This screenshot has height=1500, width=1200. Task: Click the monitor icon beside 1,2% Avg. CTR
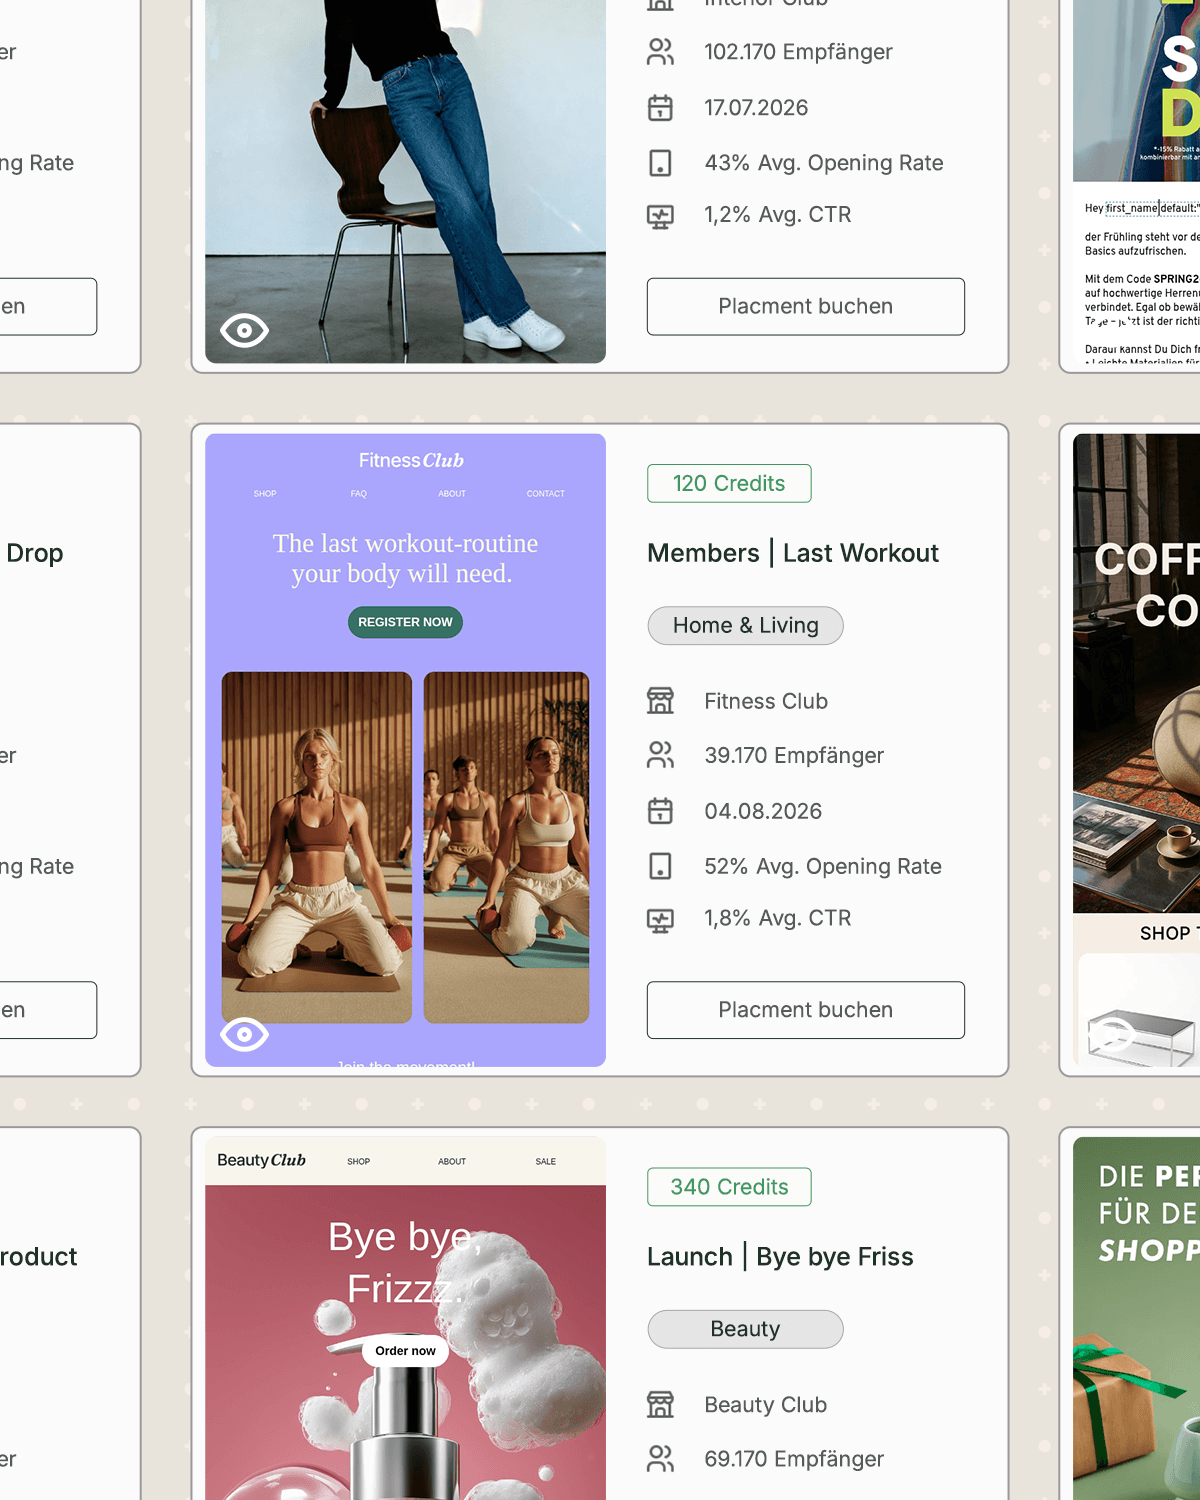point(660,215)
